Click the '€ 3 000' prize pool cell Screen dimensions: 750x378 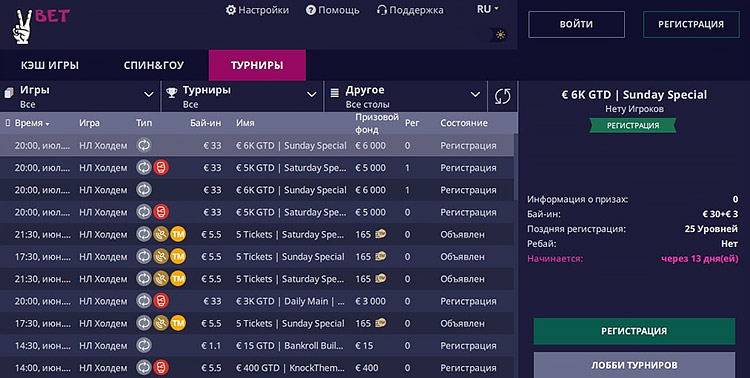pyautogui.click(x=370, y=301)
